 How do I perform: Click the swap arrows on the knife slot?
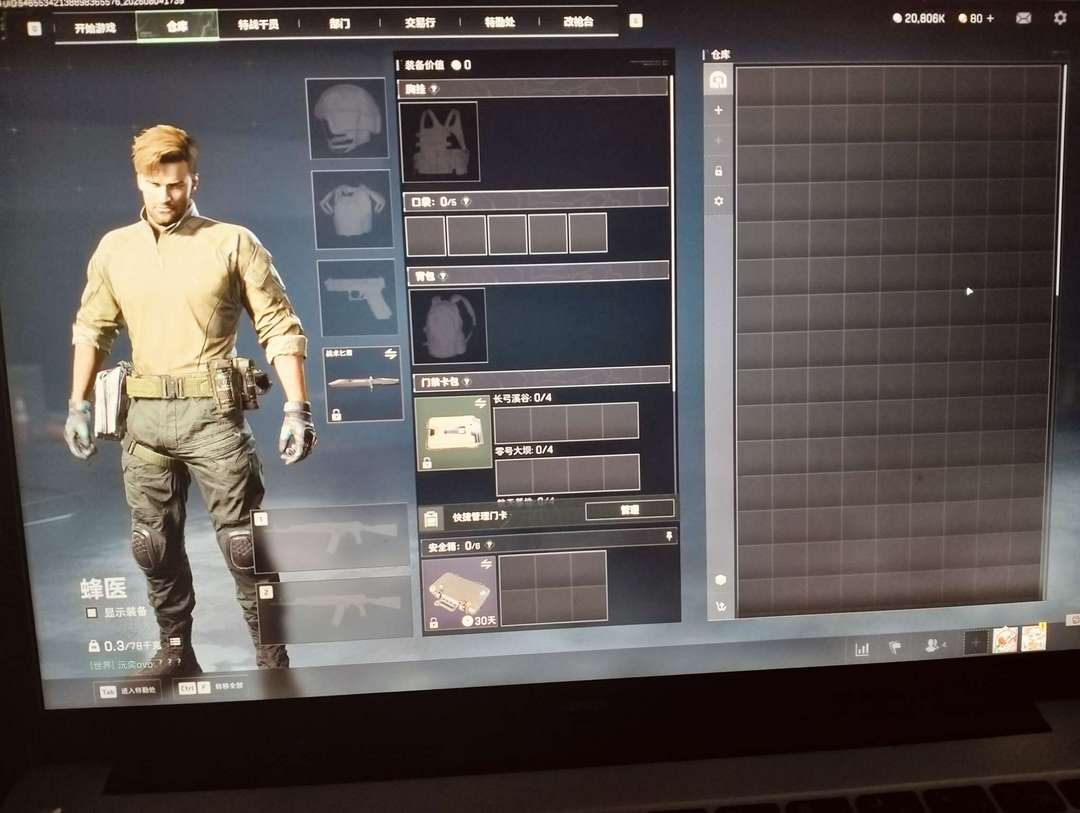(x=391, y=353)
